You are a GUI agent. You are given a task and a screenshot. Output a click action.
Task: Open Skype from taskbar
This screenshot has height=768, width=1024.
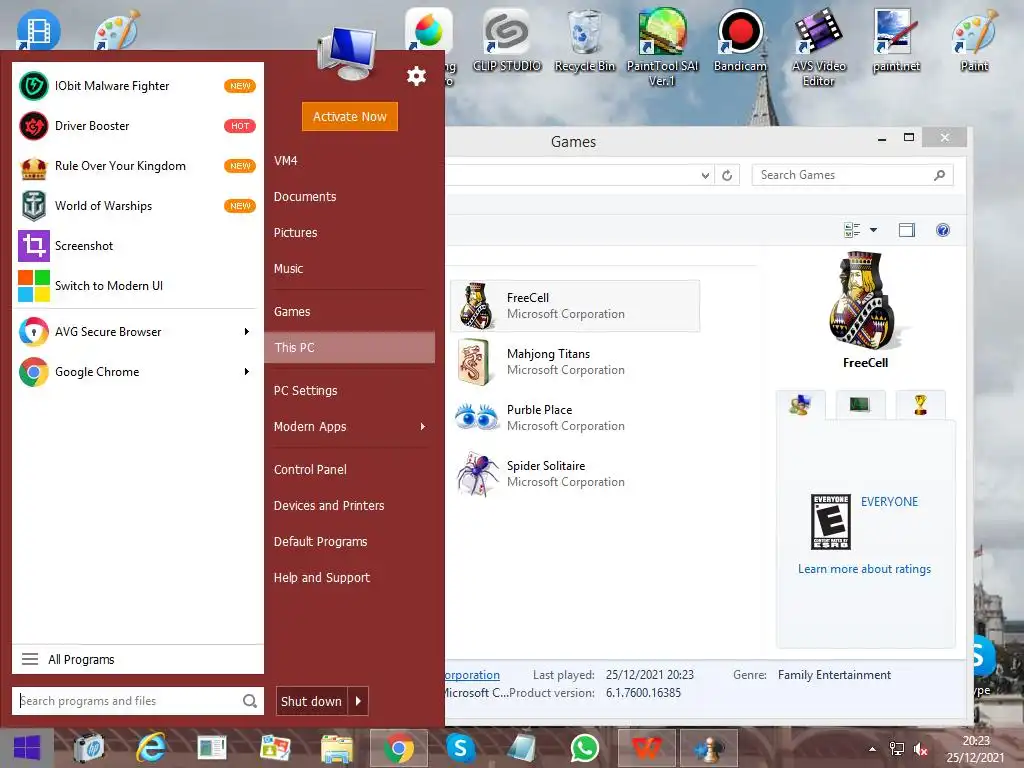460,748
